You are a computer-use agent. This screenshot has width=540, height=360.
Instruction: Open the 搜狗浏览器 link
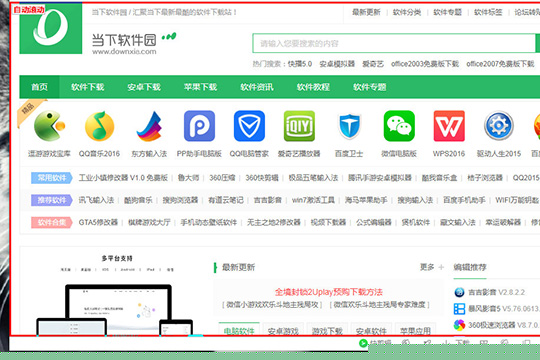tap(180, 200)
